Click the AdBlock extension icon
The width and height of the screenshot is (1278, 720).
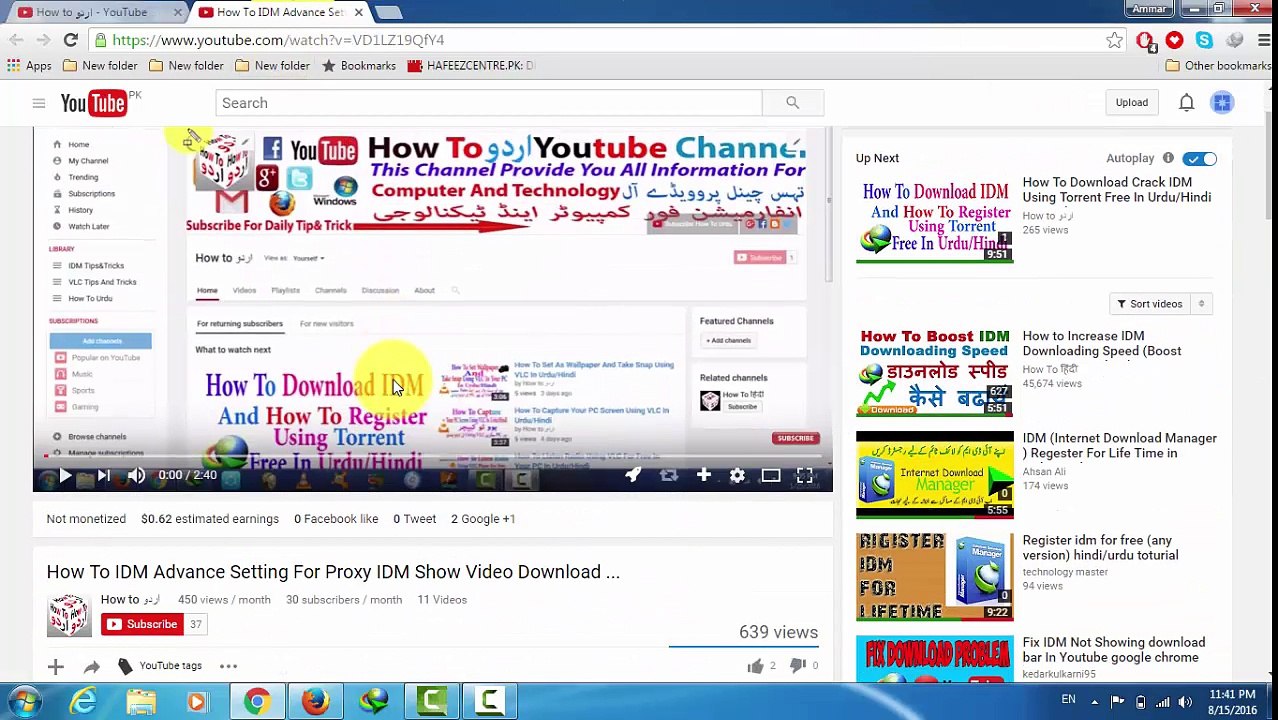click(1145, 40)
